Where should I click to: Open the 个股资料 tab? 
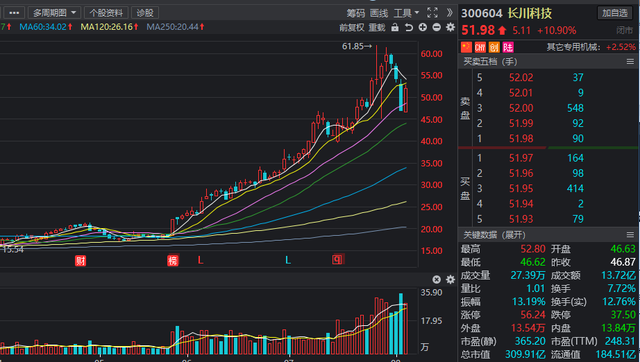106,13
